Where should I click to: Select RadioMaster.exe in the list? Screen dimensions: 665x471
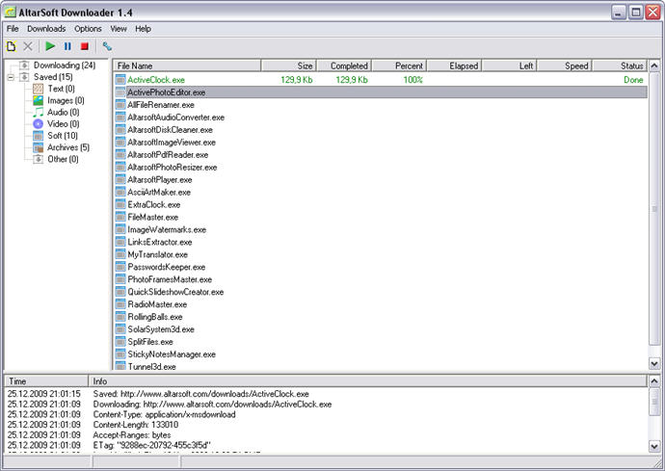coord(157,304)
